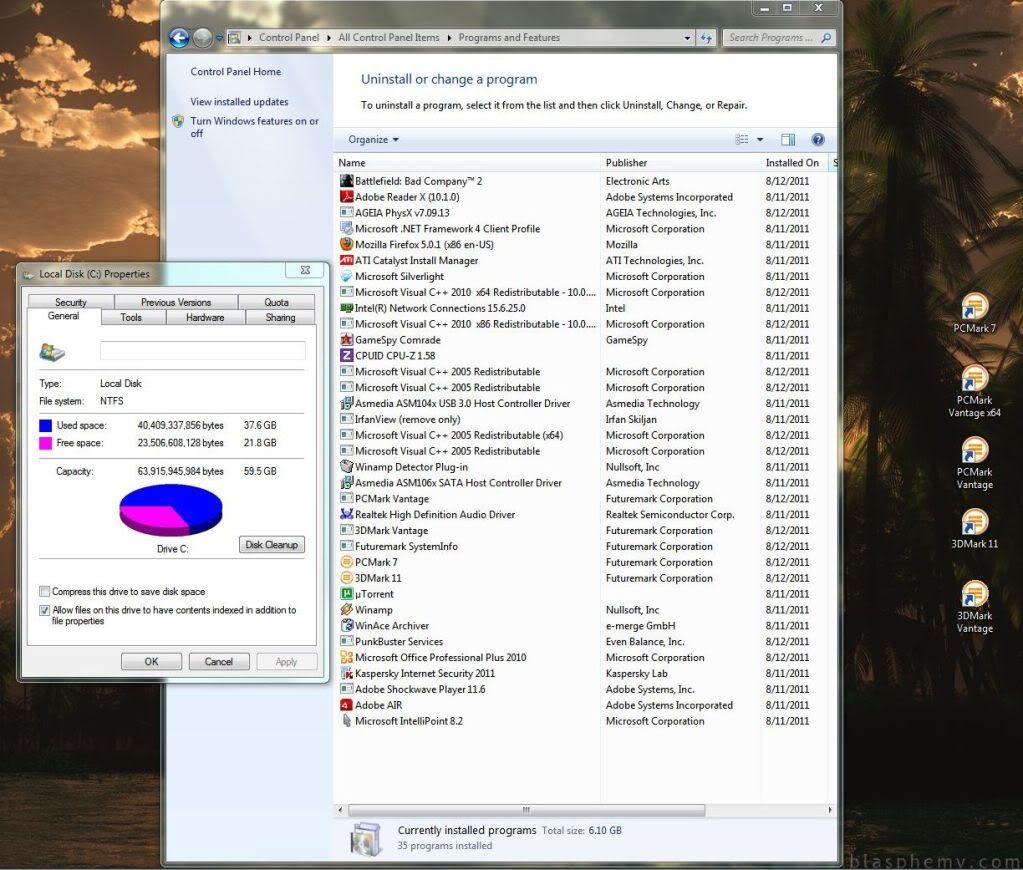The height and width of the screenshot is (870, 1023).
Task: Open the Control Panel Home link
Action: [236, 72]
